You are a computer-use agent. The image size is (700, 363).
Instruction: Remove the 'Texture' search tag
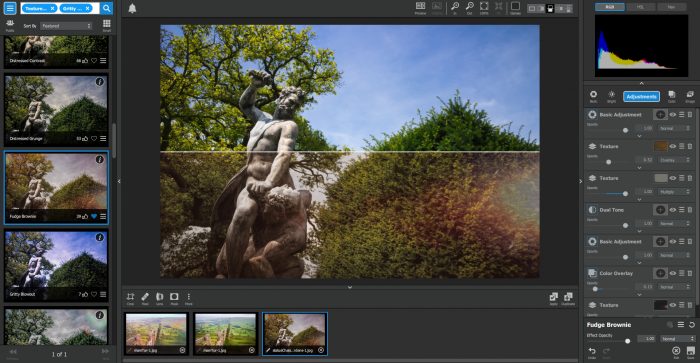52,8
